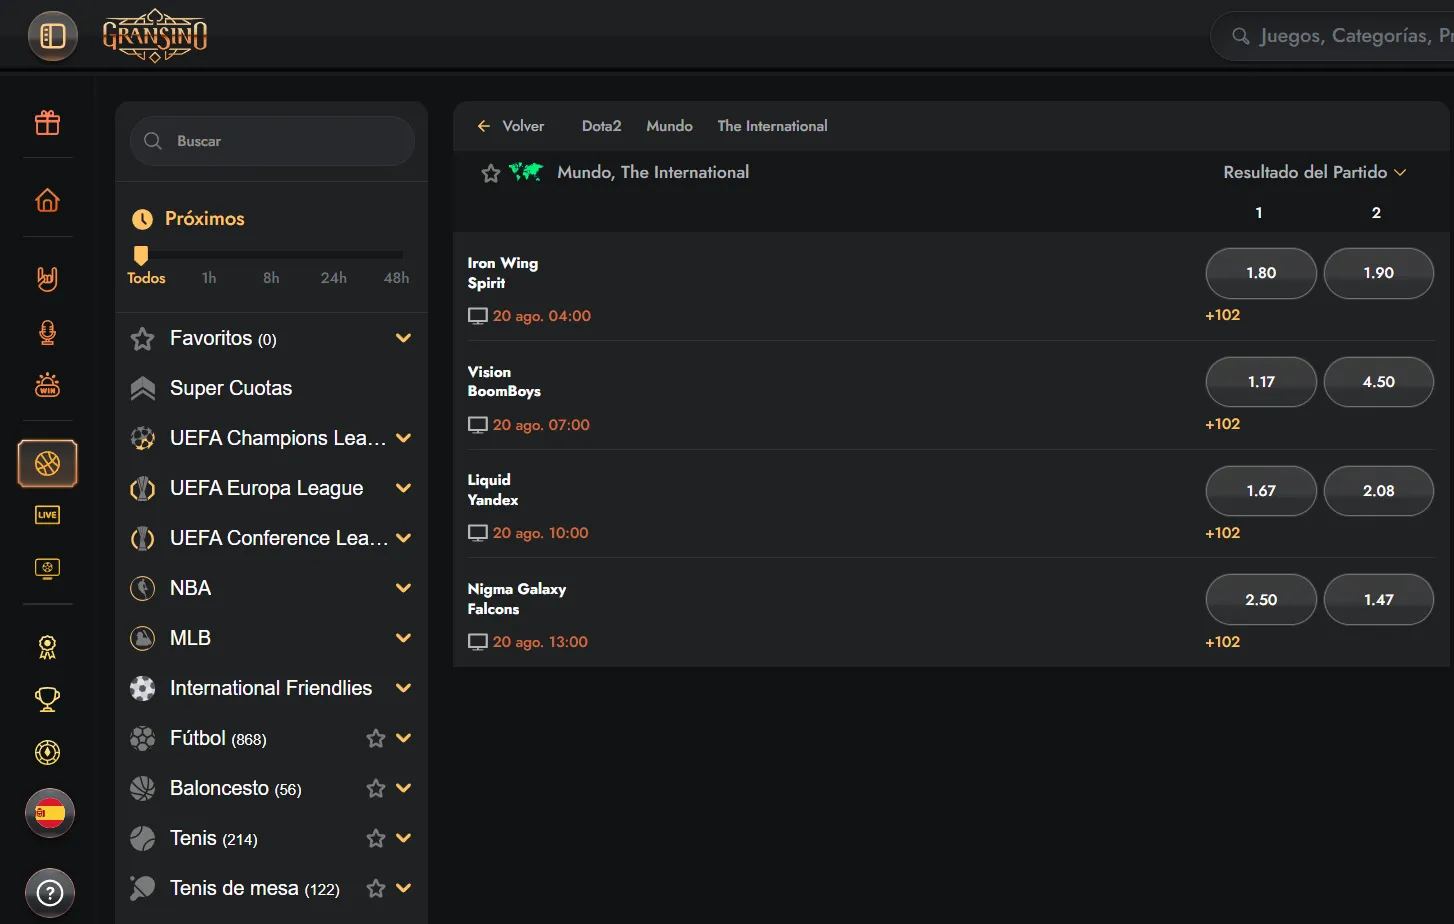The image size is (1454, 924).
Task: Select the Mundo breadcrumb
Action: click(670, 126)
